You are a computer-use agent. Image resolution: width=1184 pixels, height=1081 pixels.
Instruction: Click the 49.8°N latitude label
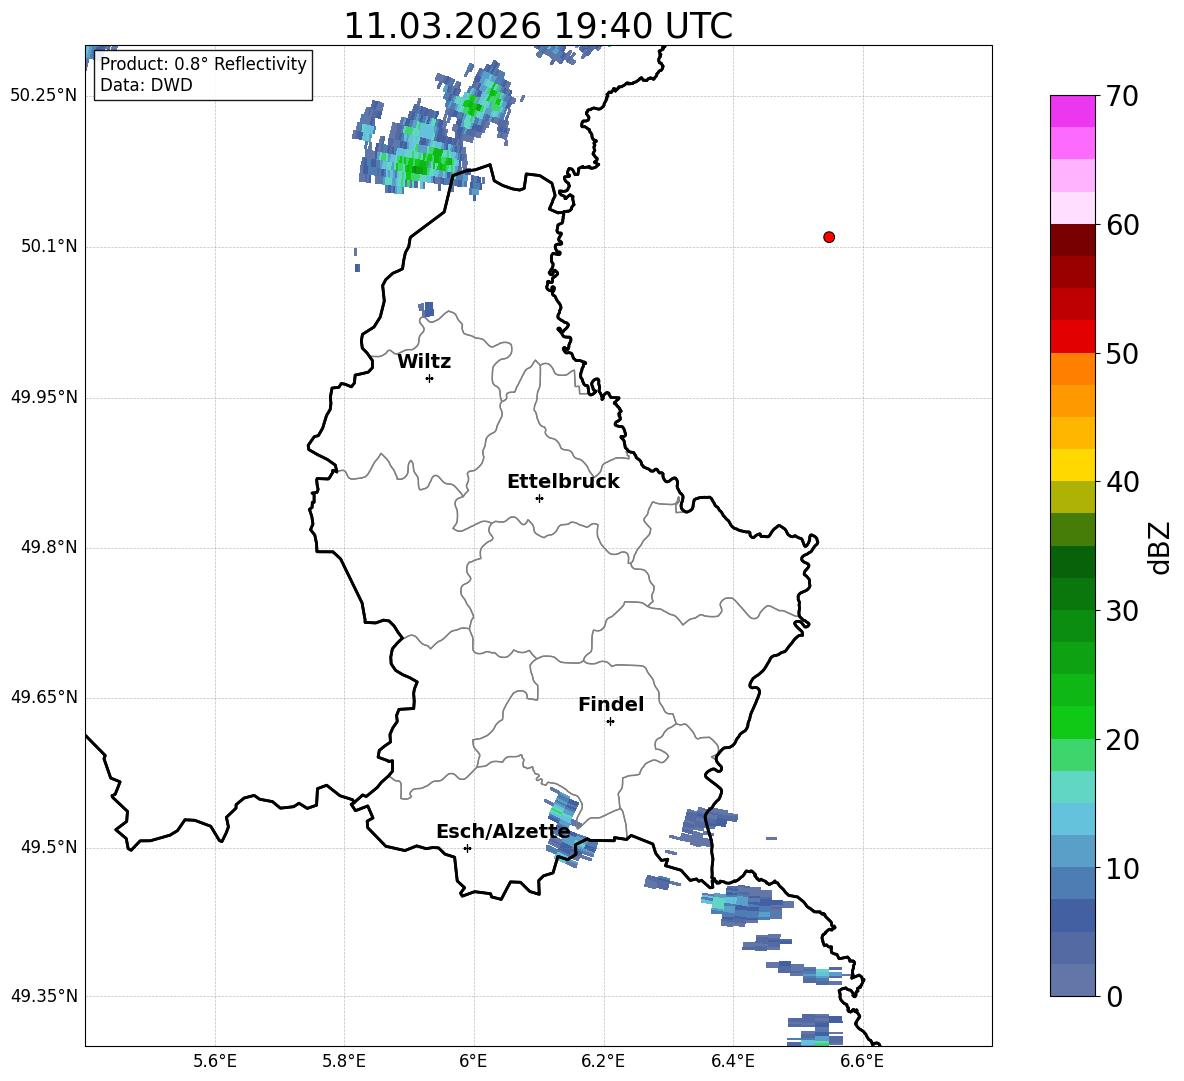(x=49, y=547)
